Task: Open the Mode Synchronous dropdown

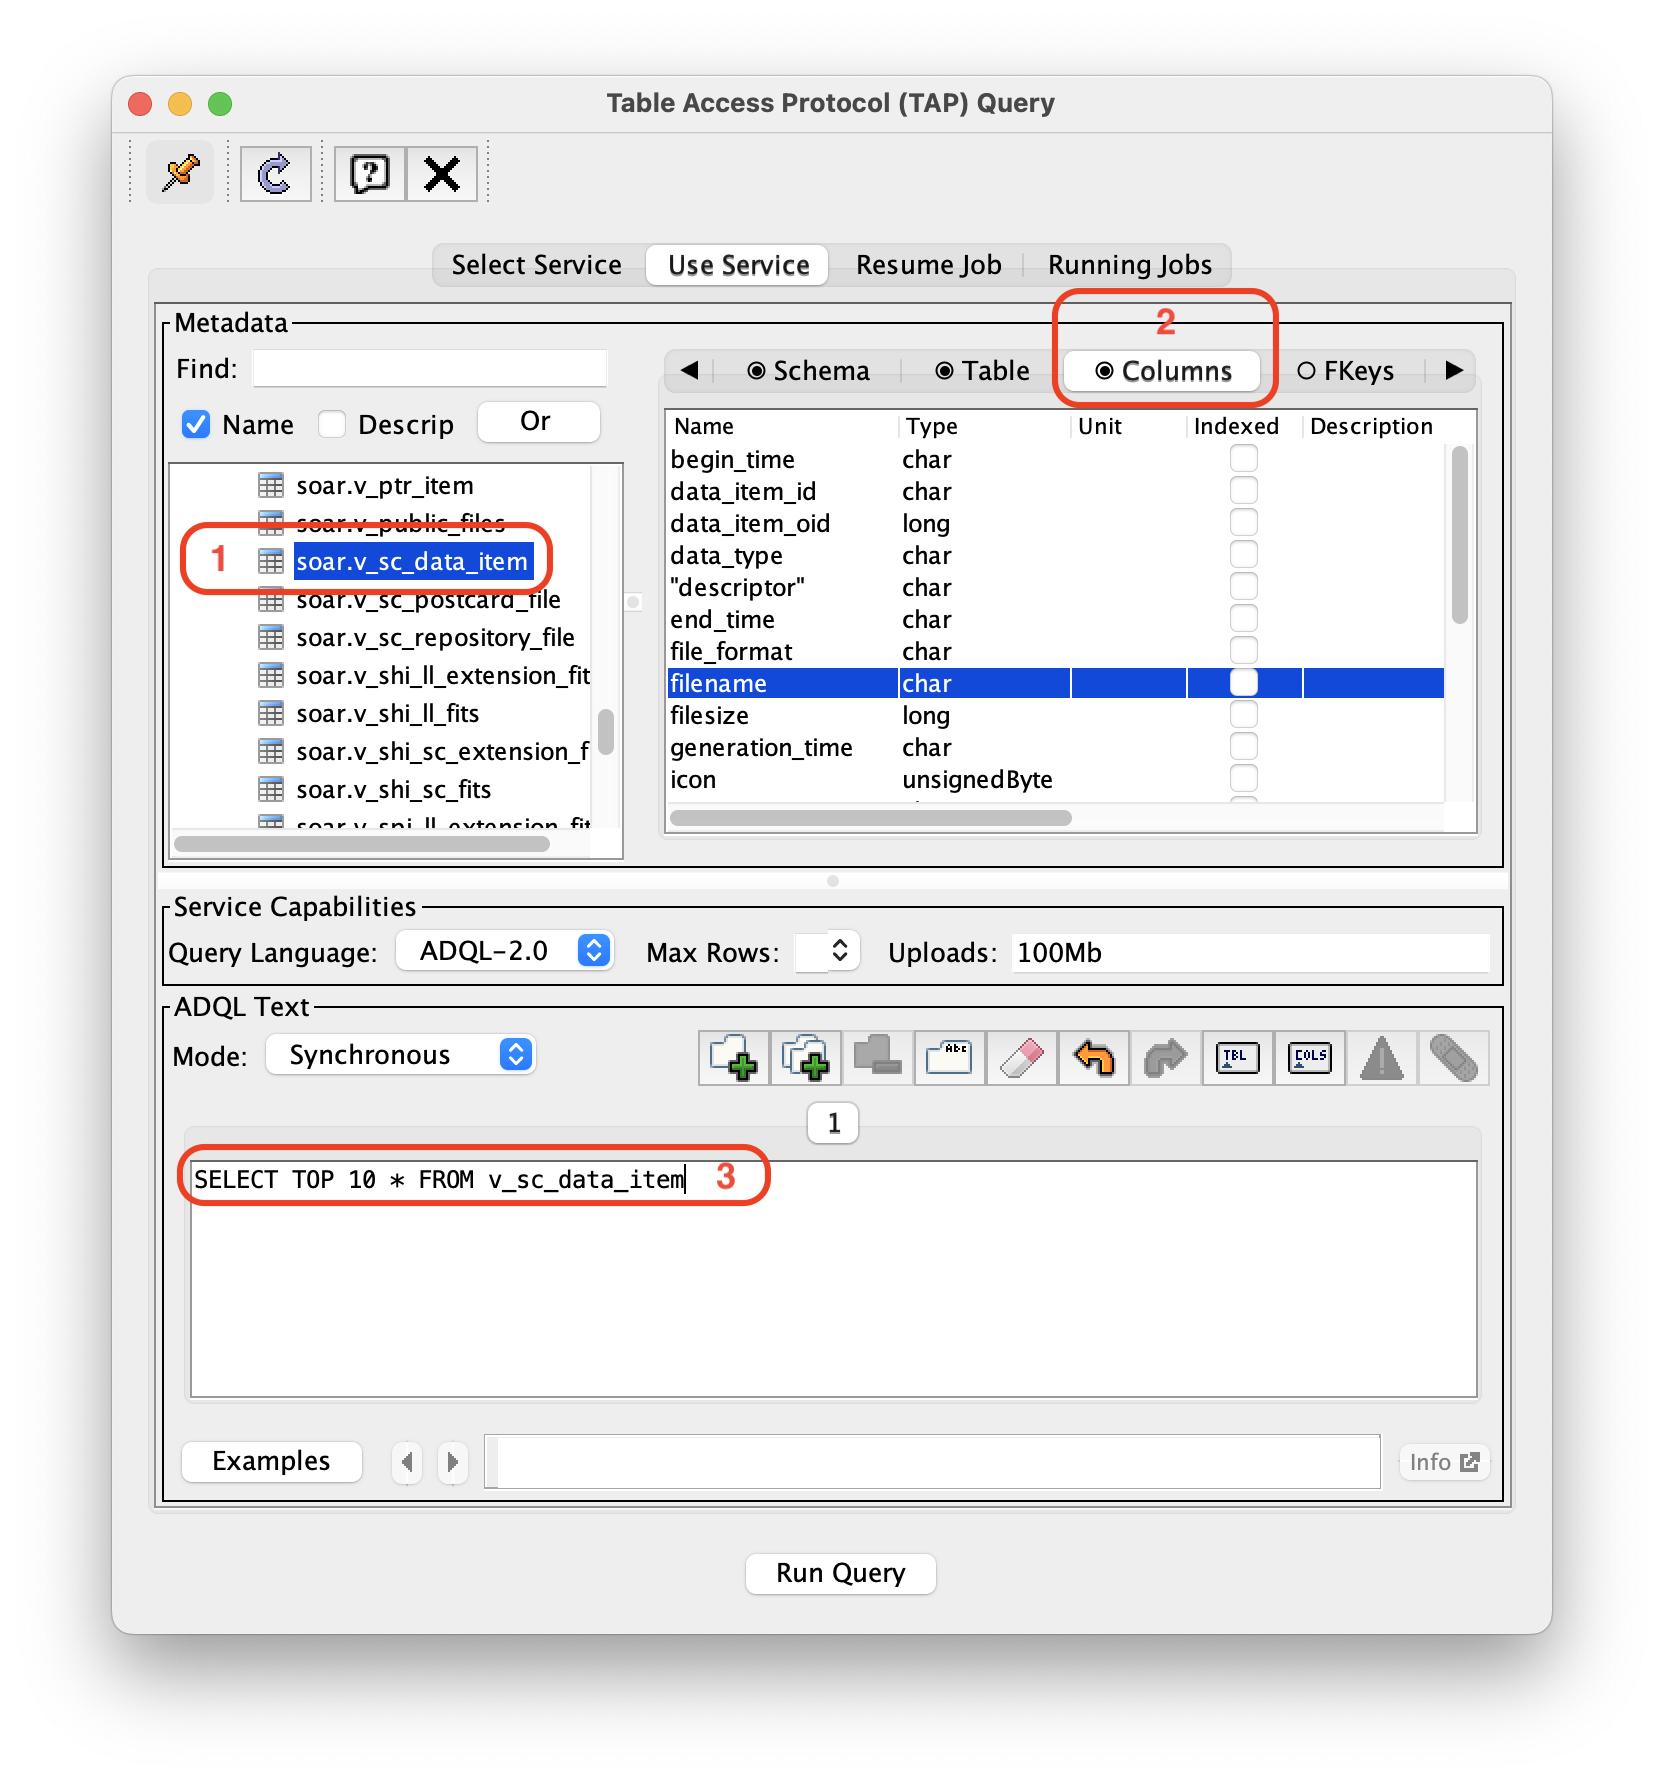Action: 401,1055
